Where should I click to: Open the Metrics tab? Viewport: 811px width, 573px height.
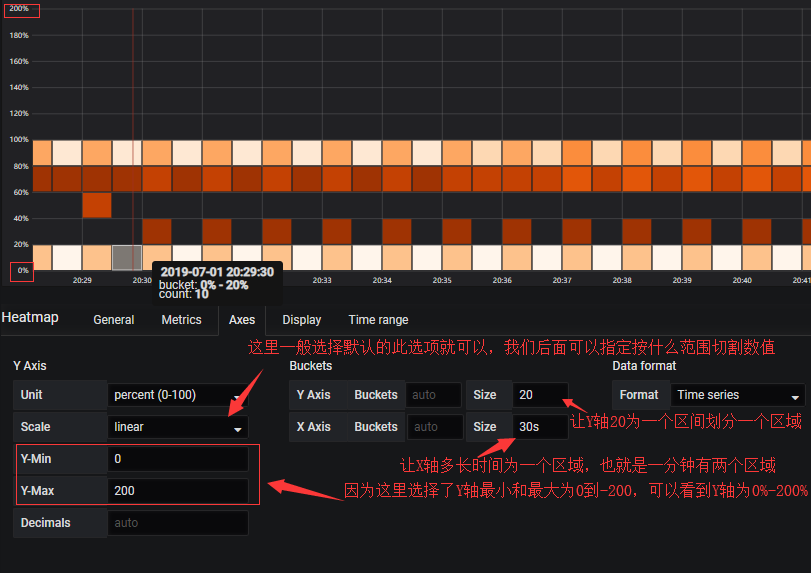pyautogui.click(x=181, y=320)
